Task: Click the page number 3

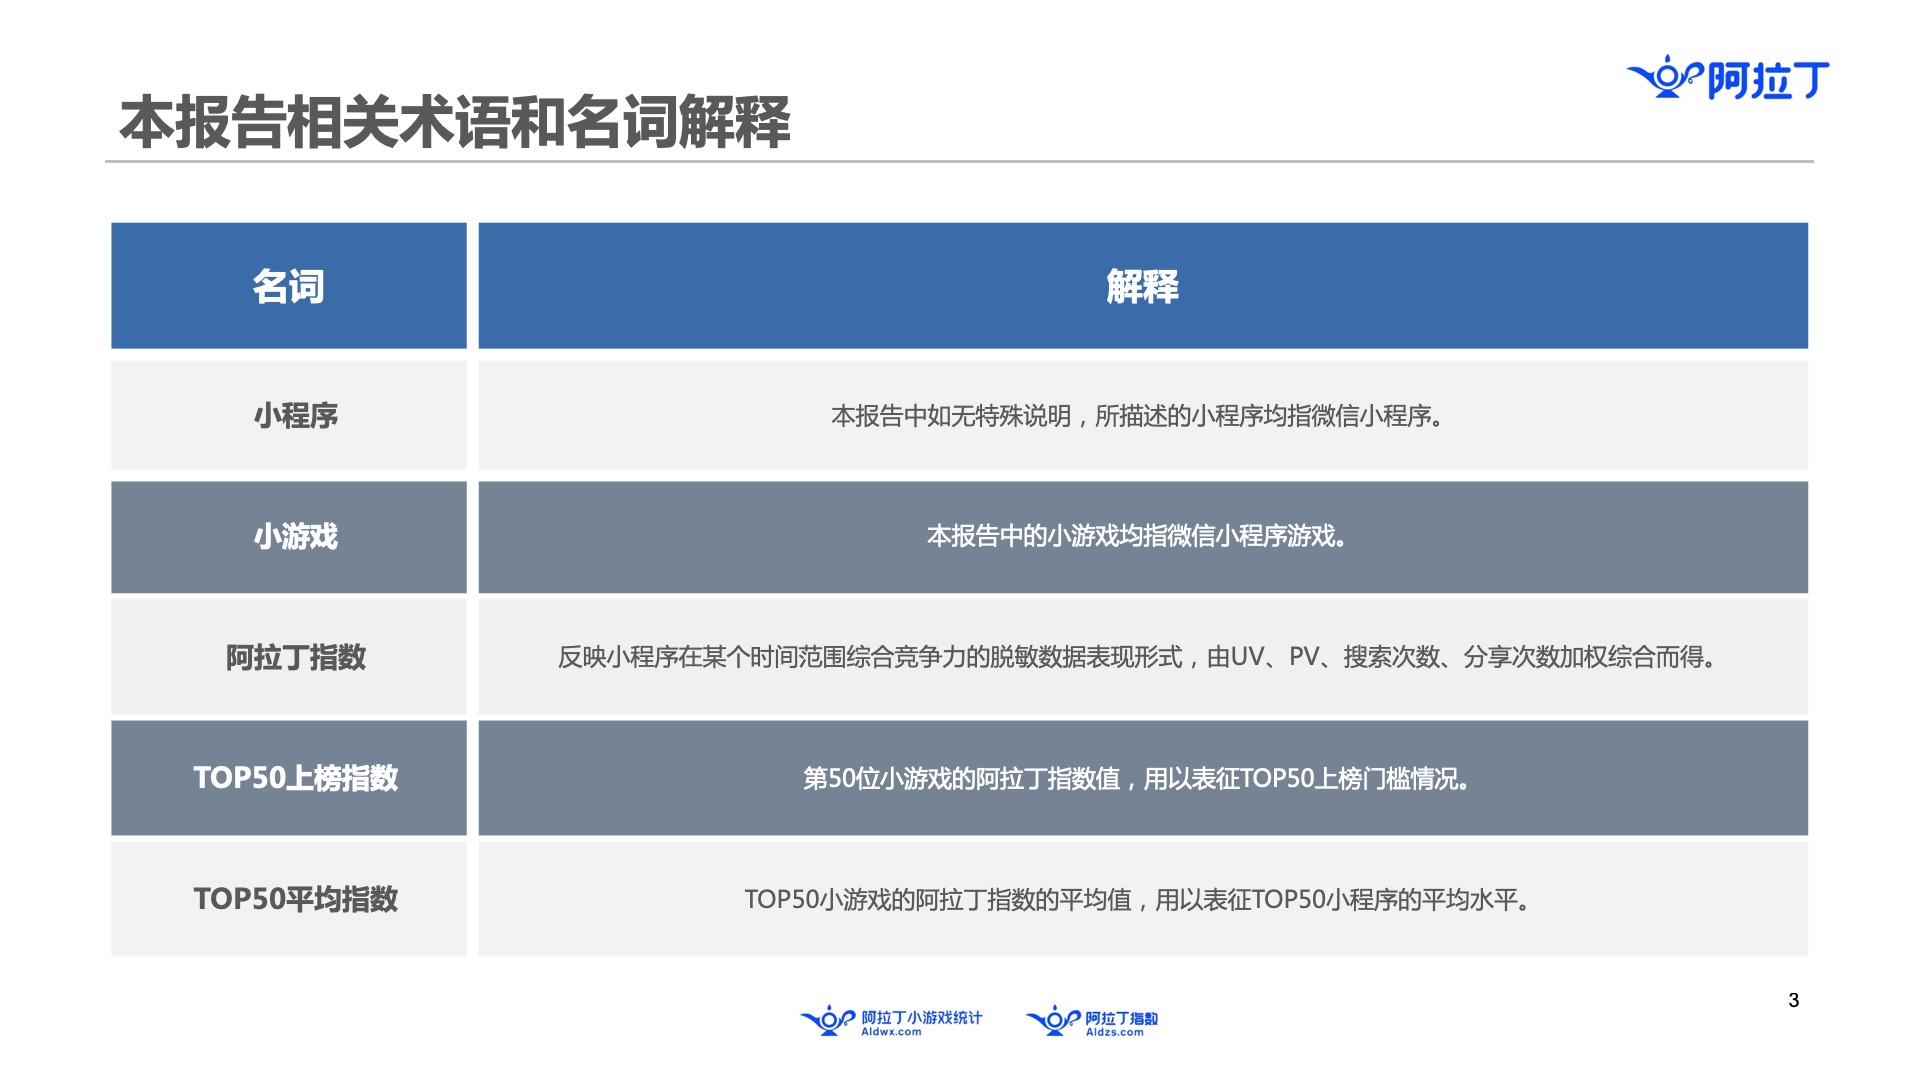Action: (1794, 1000)
